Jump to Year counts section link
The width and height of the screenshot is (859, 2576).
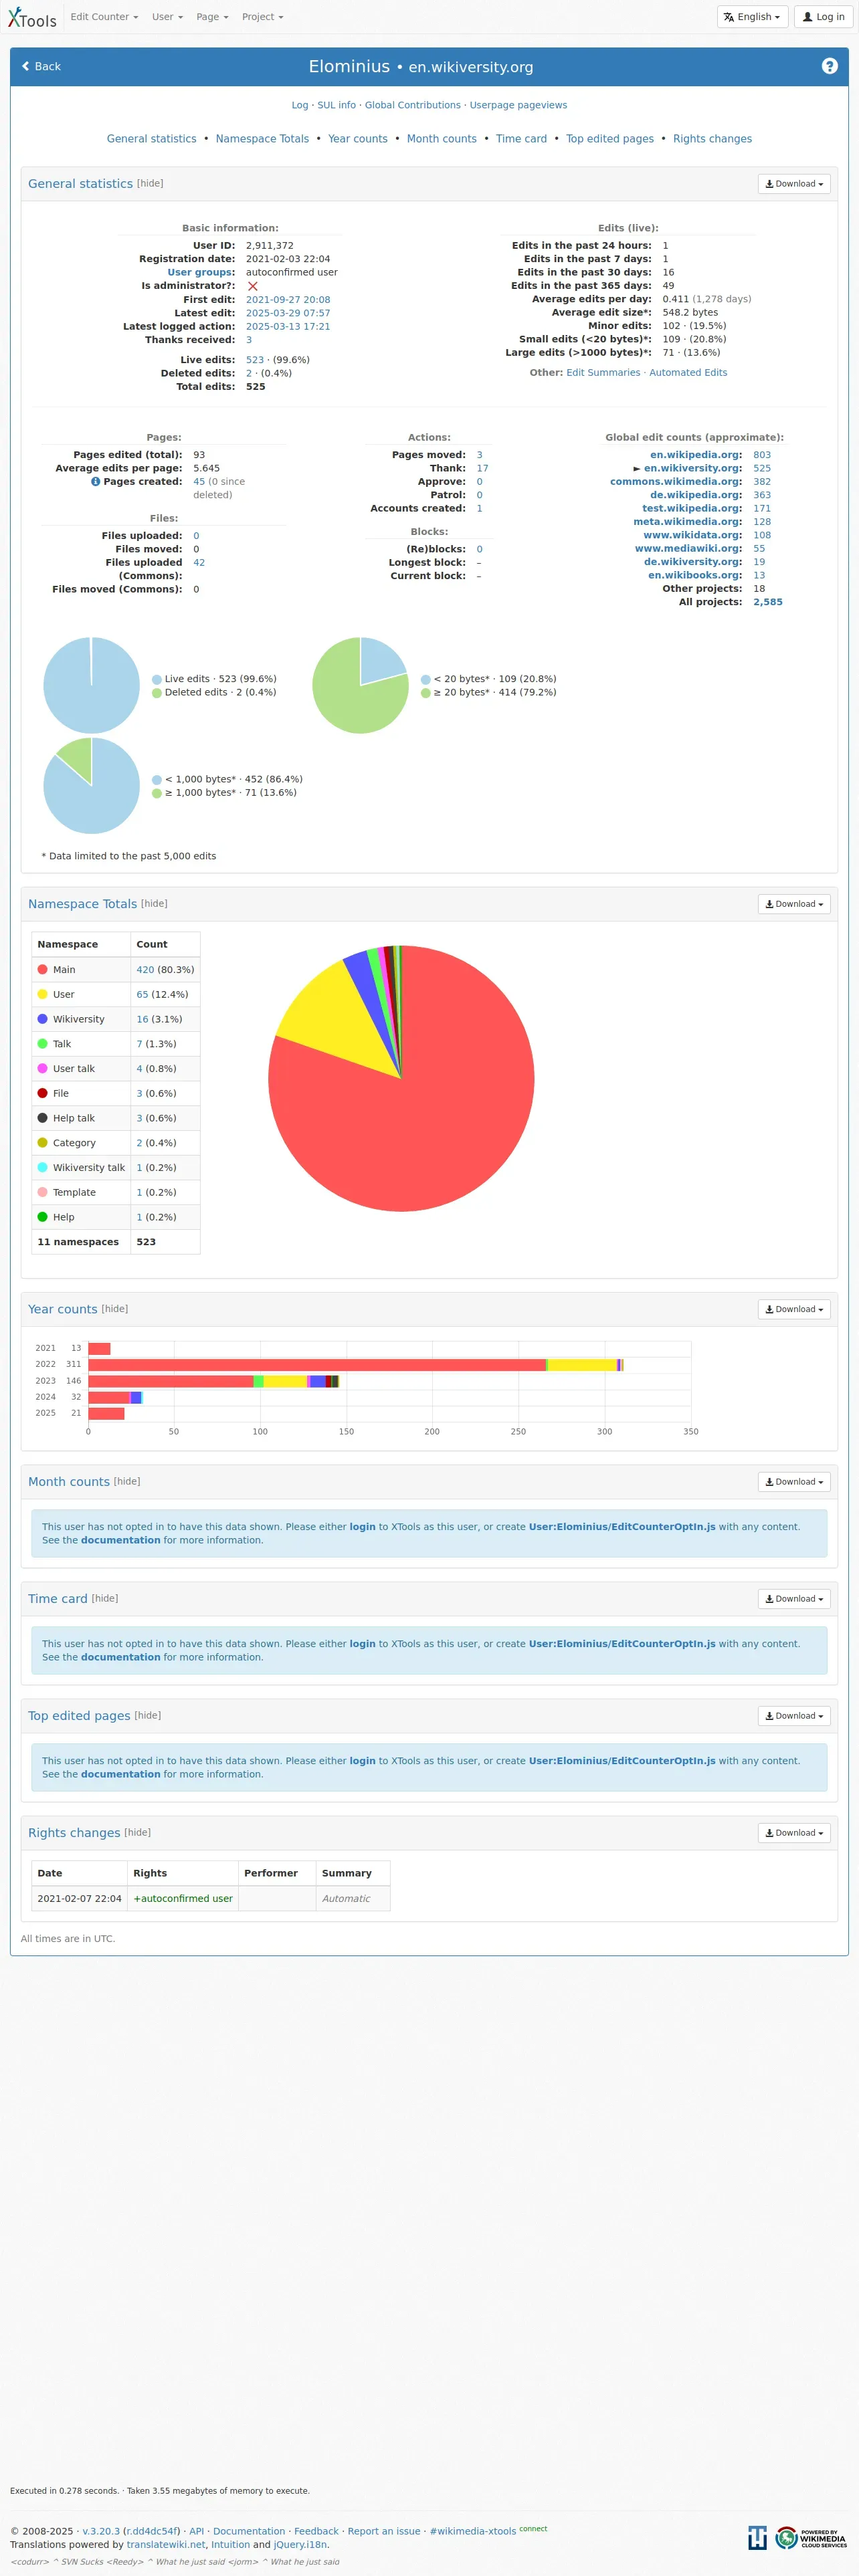pos(358,139)
